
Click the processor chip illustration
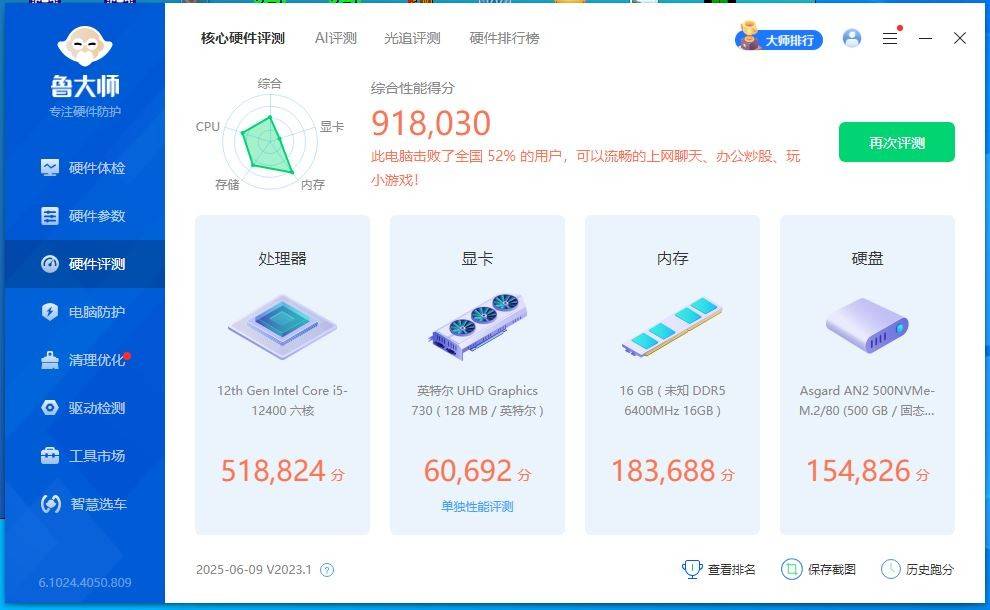click(x=282, y=327)
